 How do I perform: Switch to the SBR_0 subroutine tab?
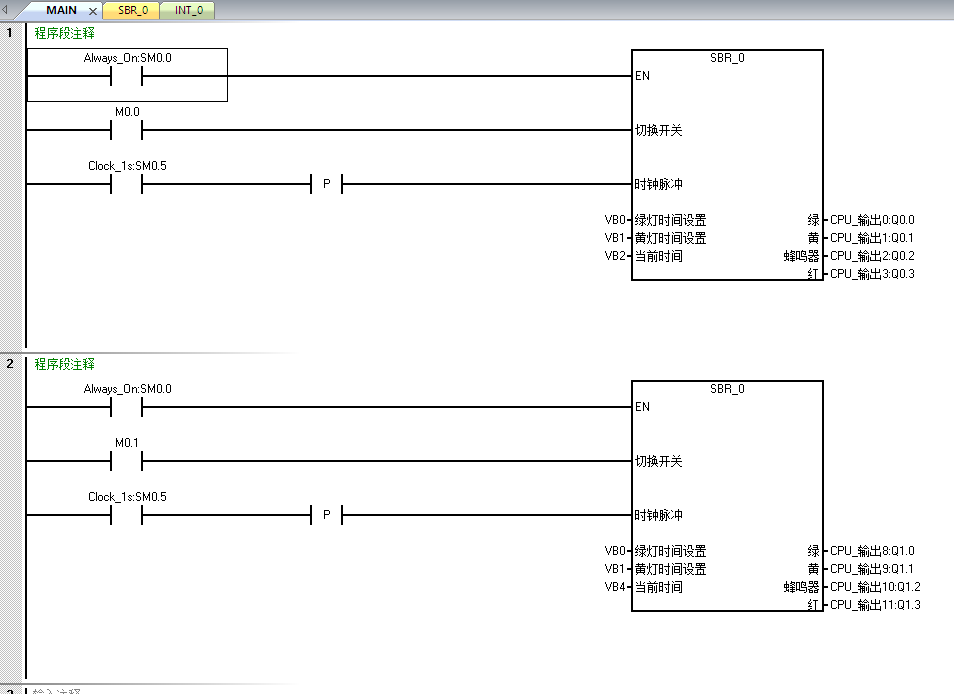[x=131, y=10]
